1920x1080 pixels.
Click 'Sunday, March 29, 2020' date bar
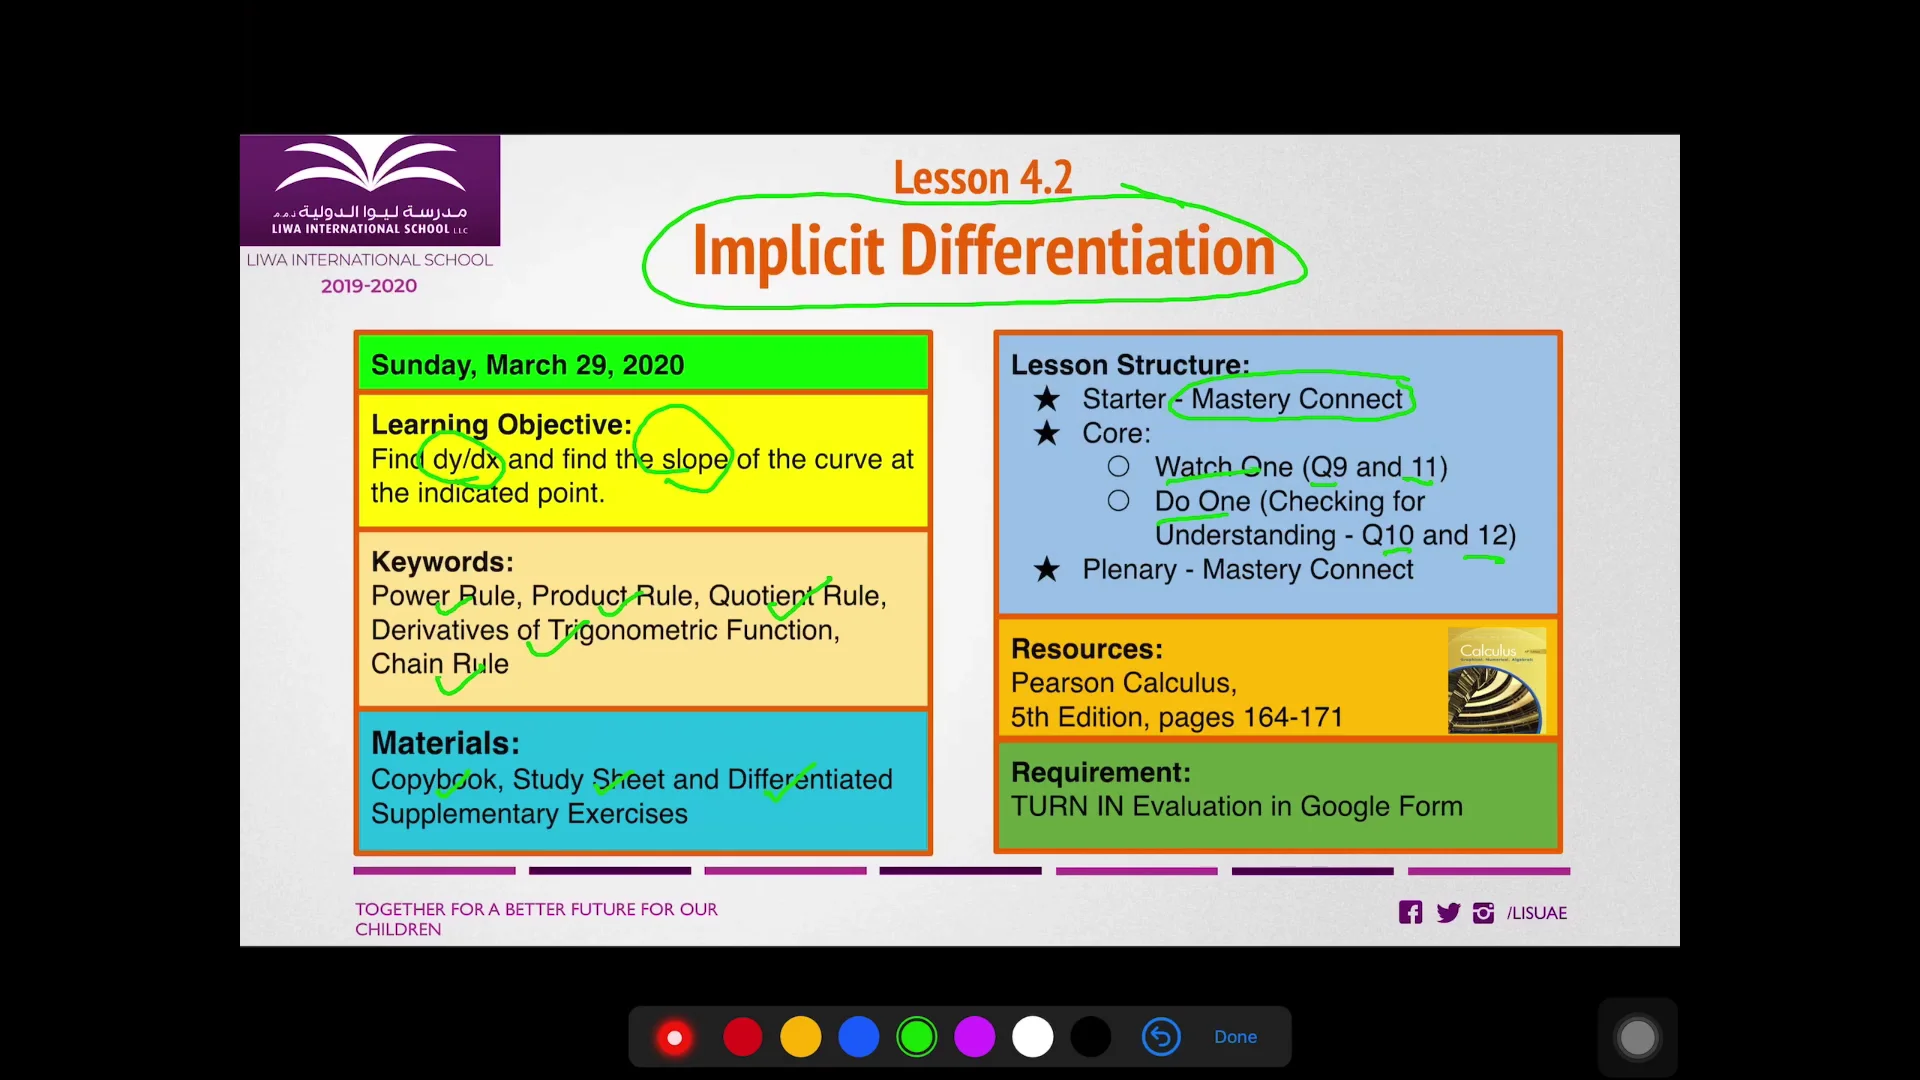(x=643, y=364)
